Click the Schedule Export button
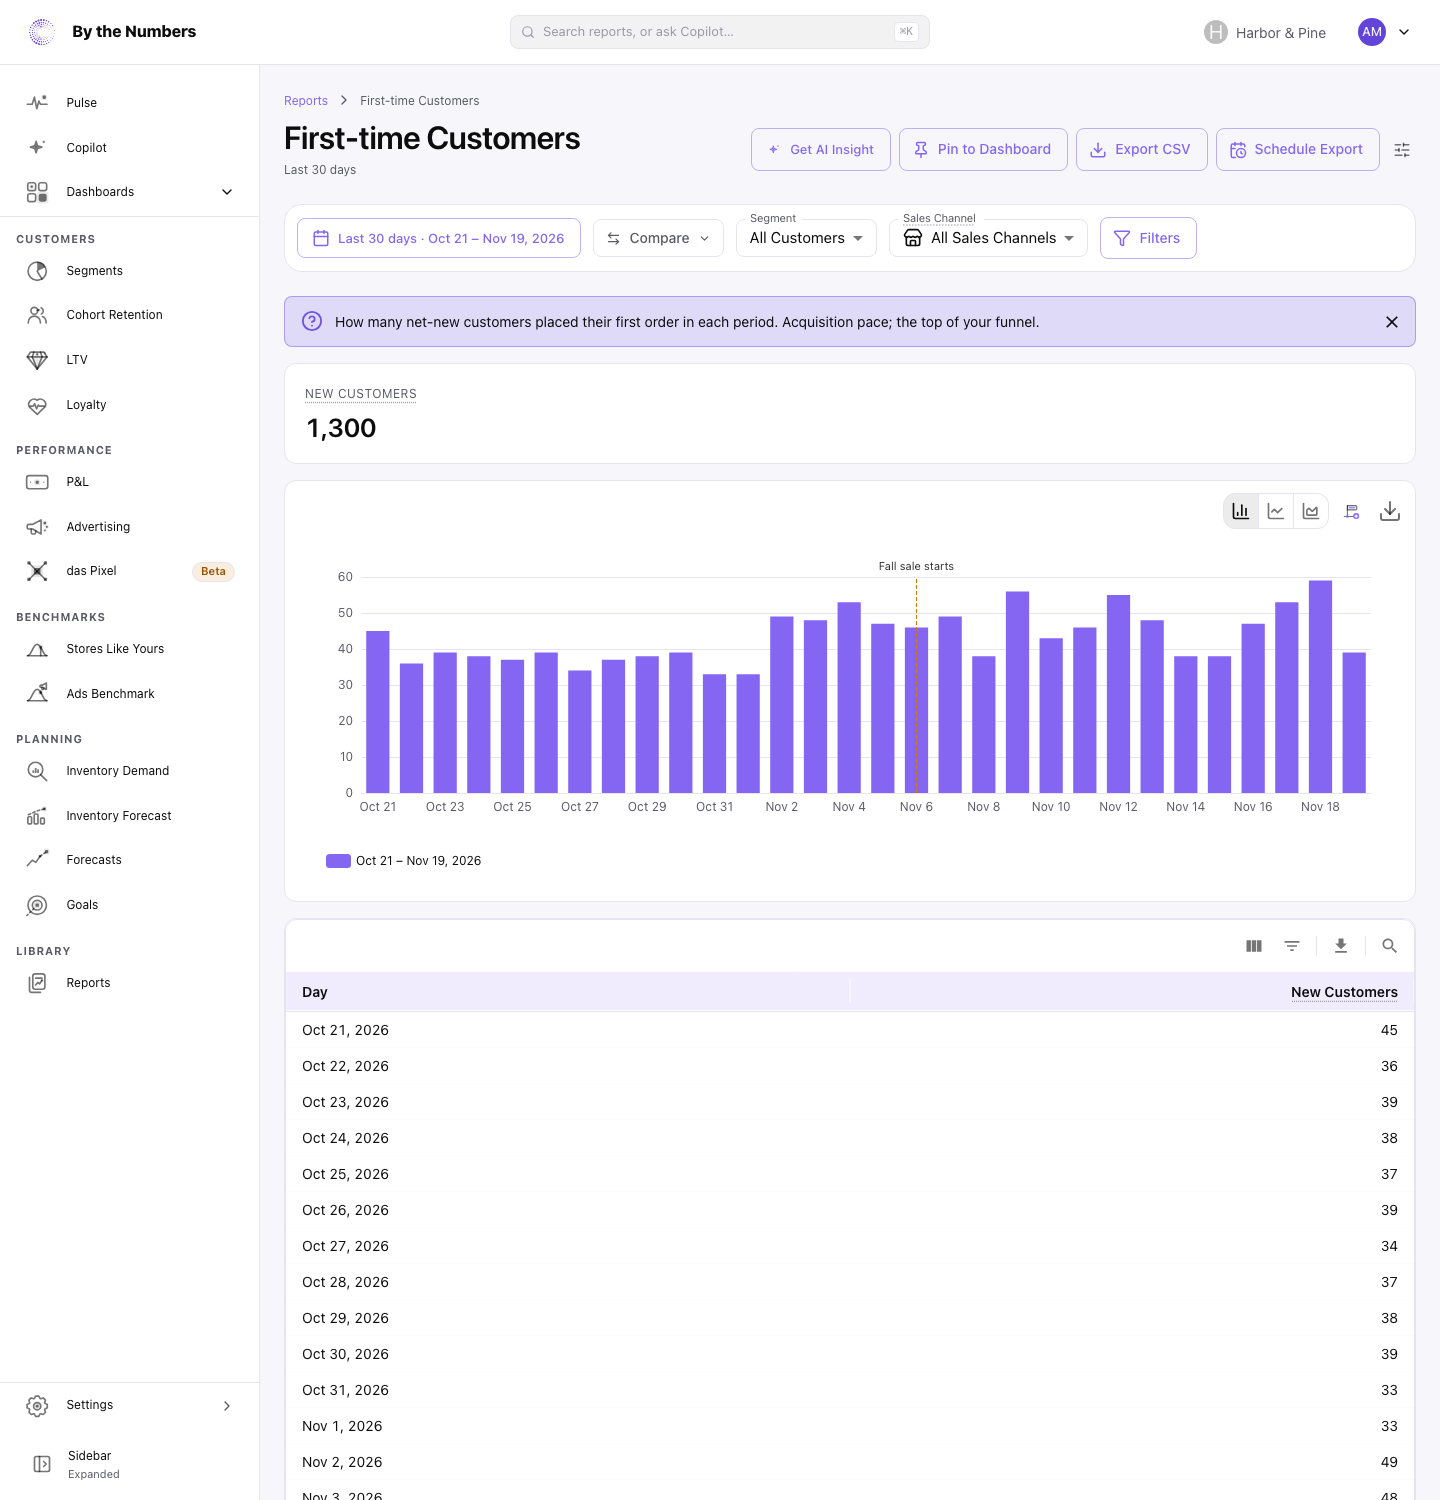 (1298, 150)
